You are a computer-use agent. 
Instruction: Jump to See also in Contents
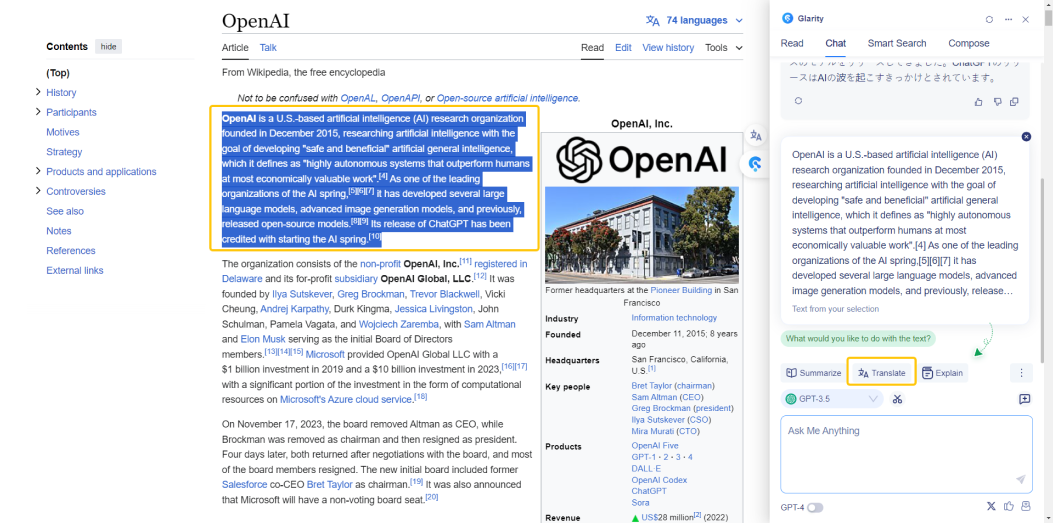[64, 211]
